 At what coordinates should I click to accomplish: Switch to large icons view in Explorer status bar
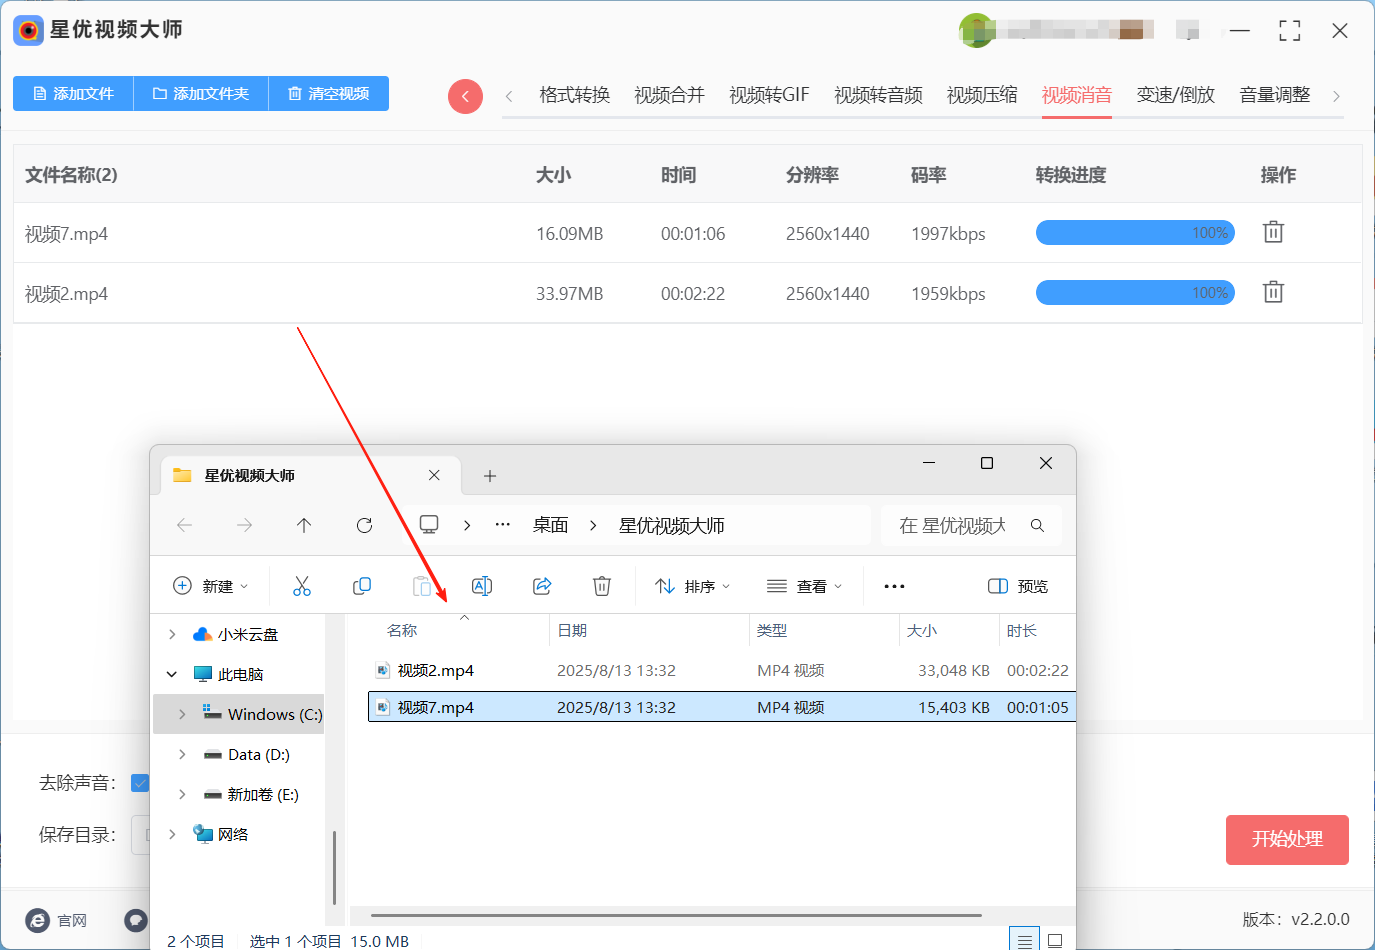[x=1055, y=940]
